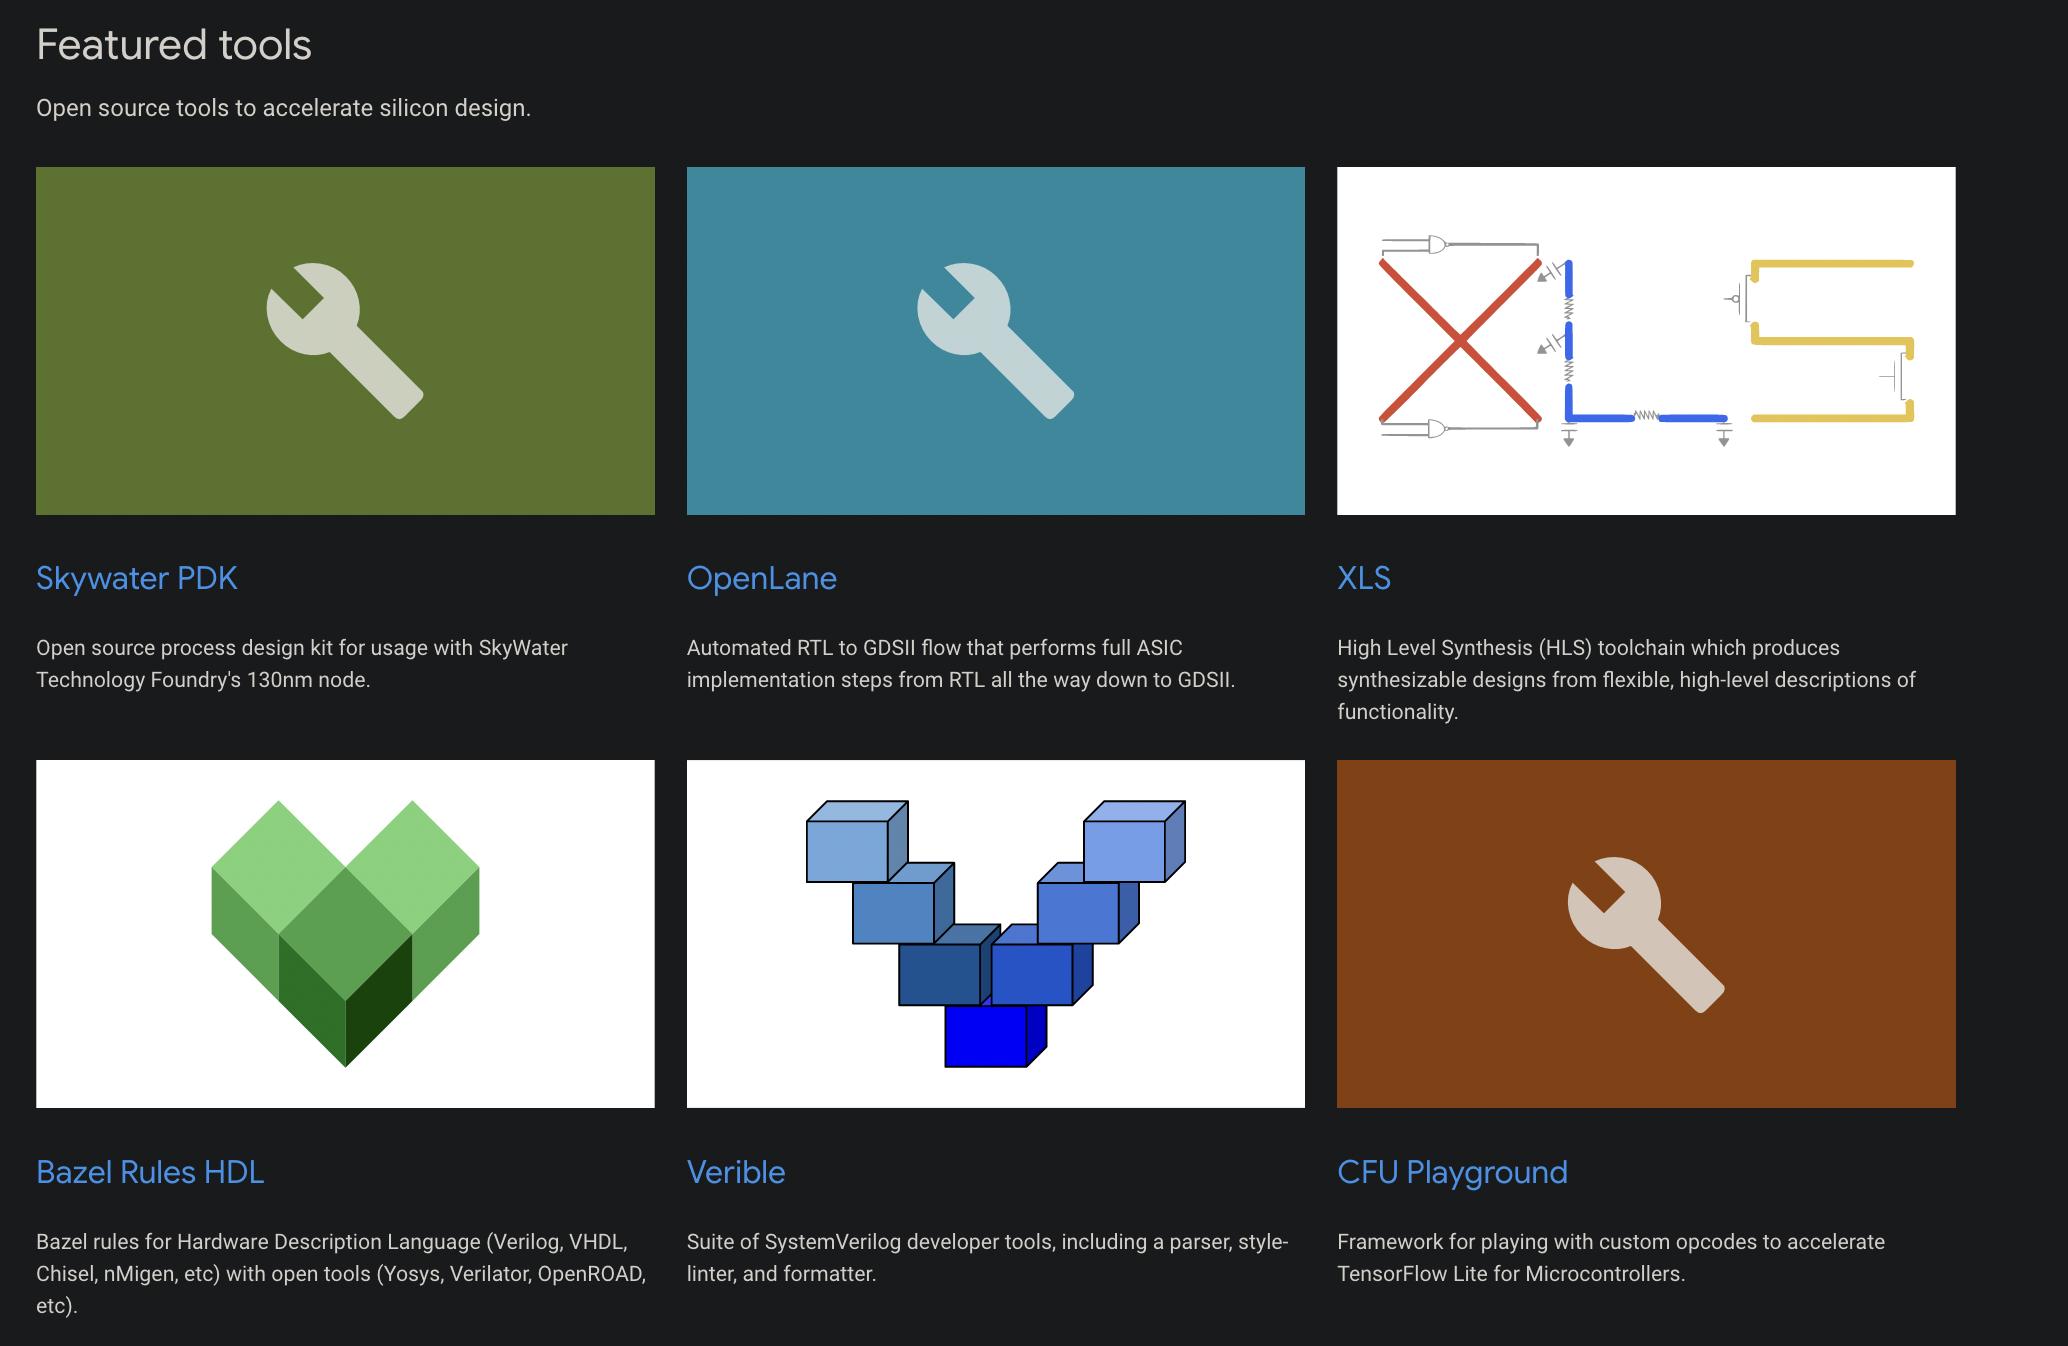This screenshot has width=2068, height=1346.
Task: Click the green heart-shaped Bazel cubes logo
Action: point(345,933)
